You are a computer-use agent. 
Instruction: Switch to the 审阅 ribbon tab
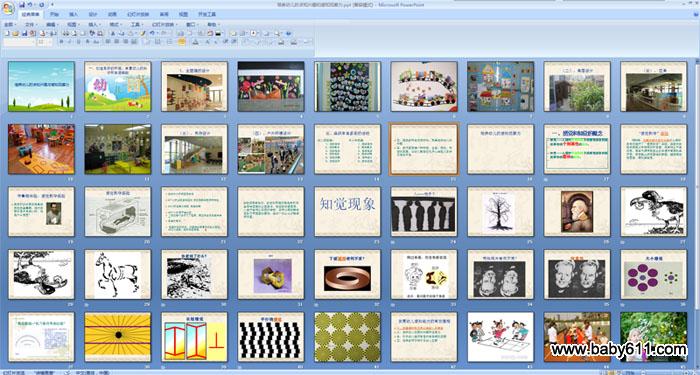click(164, 14)
